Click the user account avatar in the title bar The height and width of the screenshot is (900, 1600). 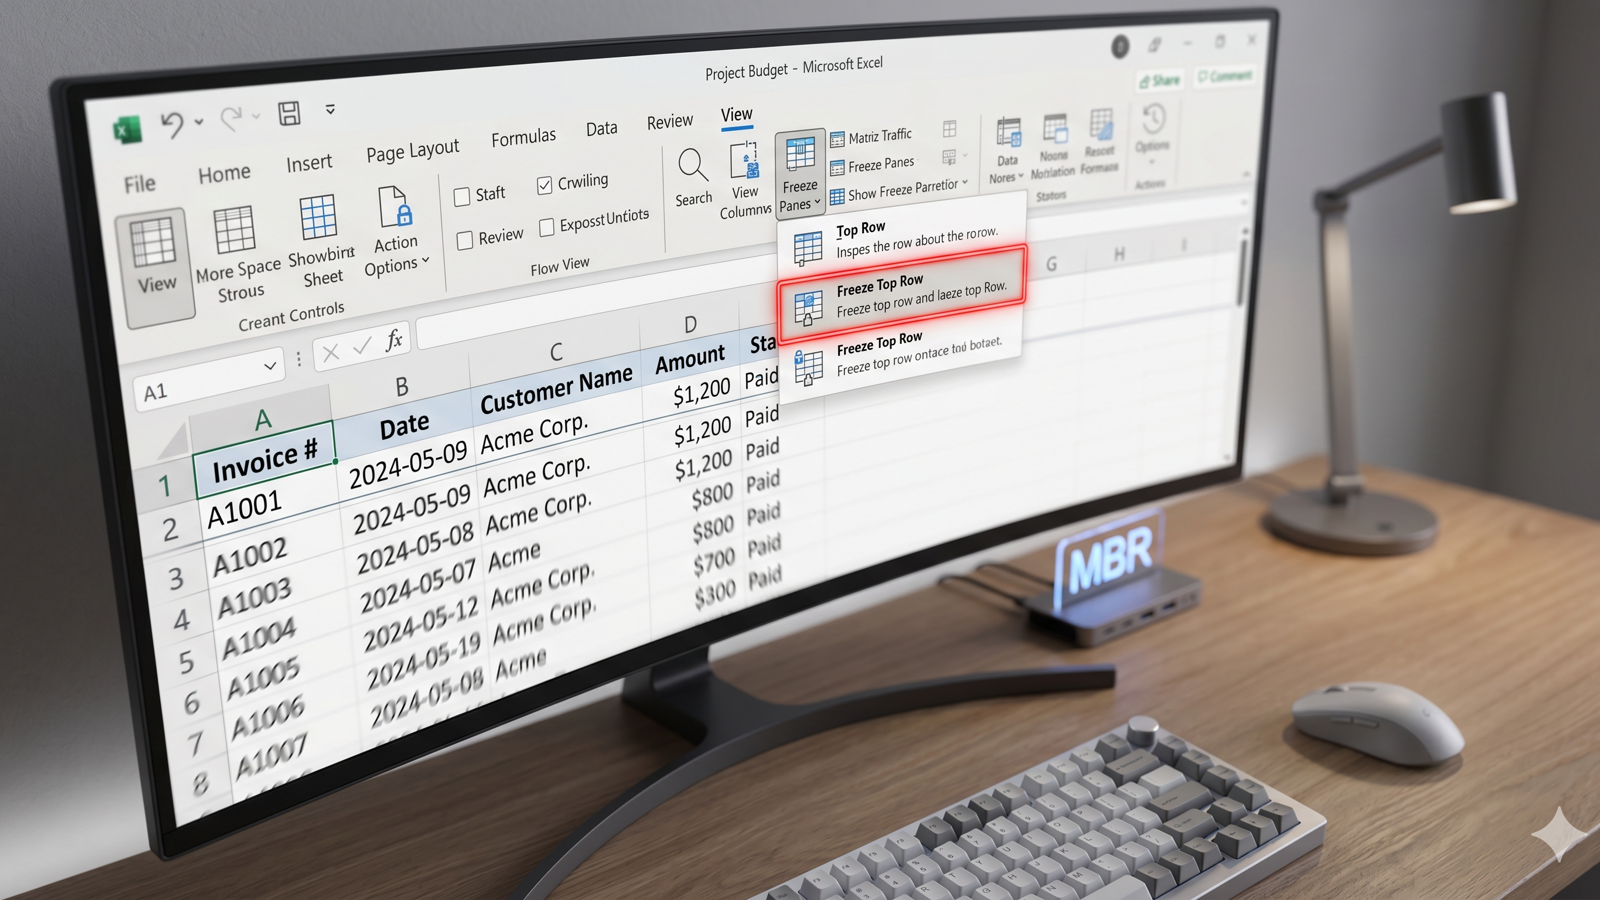click(1121, 46)
